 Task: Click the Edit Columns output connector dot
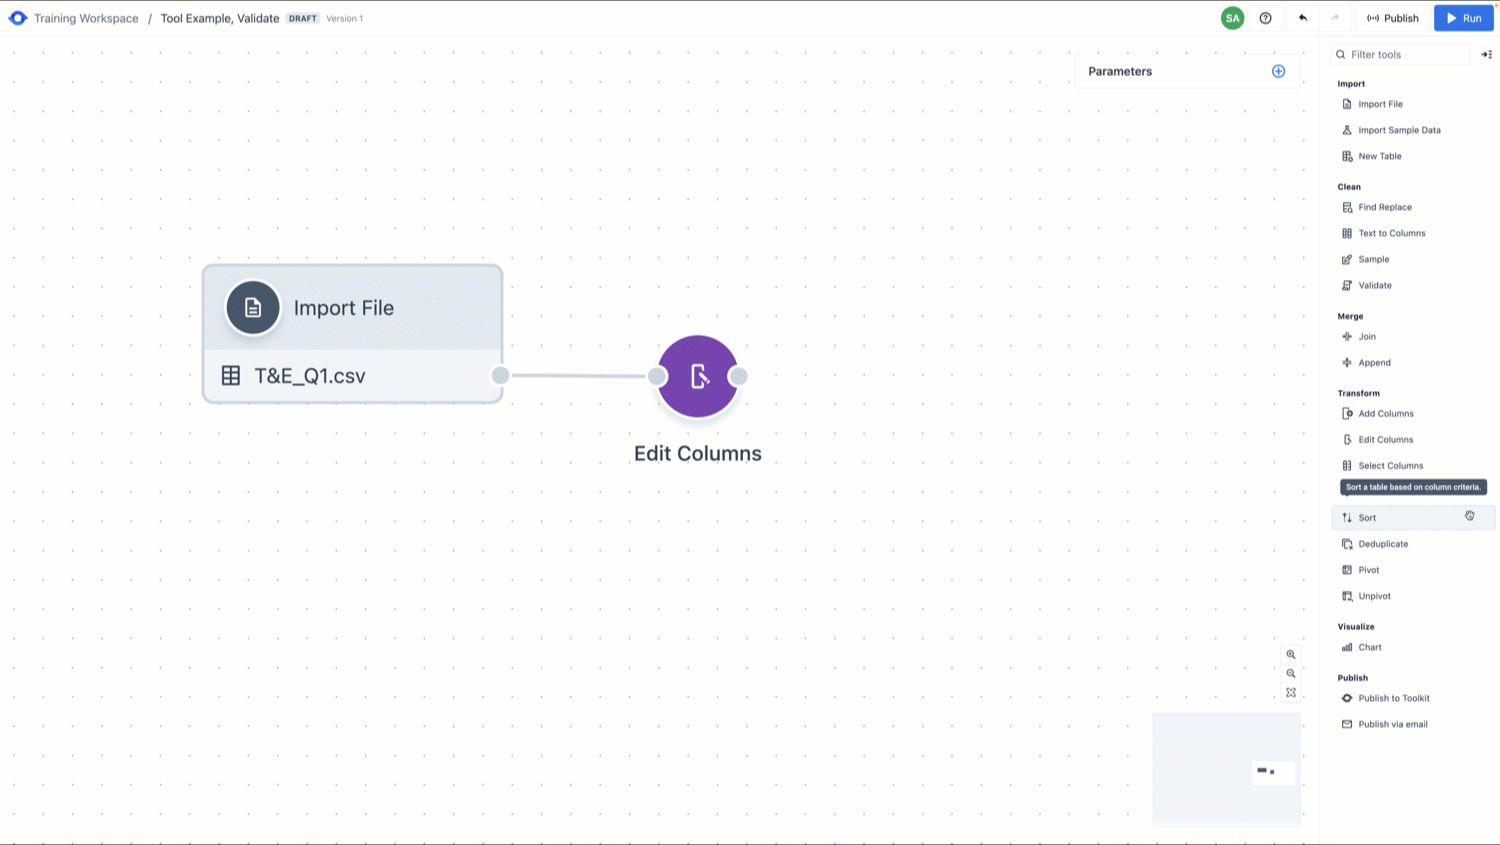click(739, 376)
